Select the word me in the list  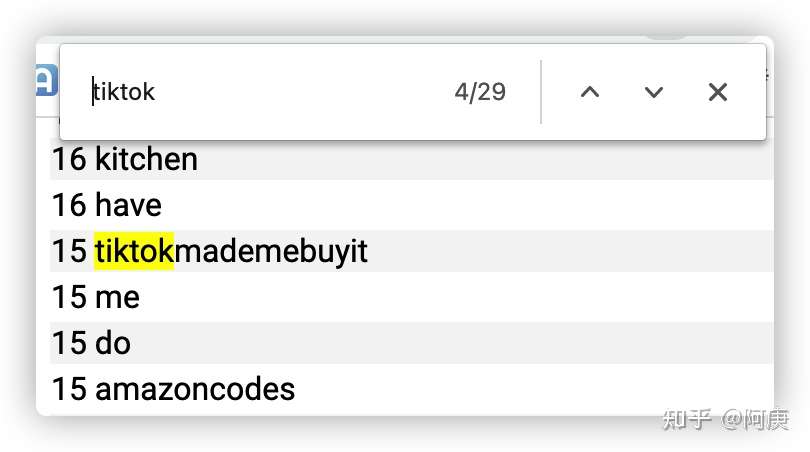(117, 298)
